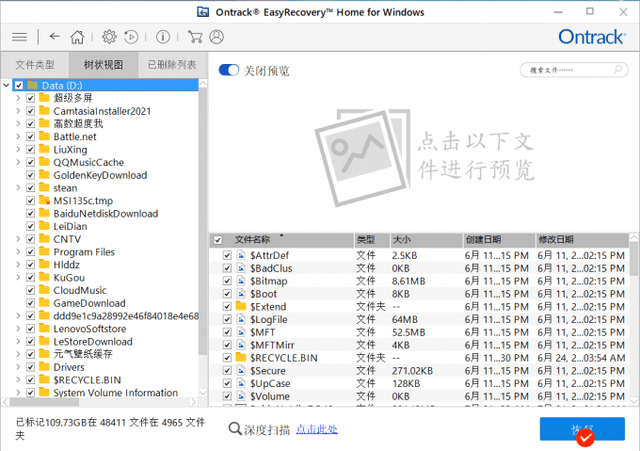
Task: Return to the home screen icon
Action: (x=77, y=37)
